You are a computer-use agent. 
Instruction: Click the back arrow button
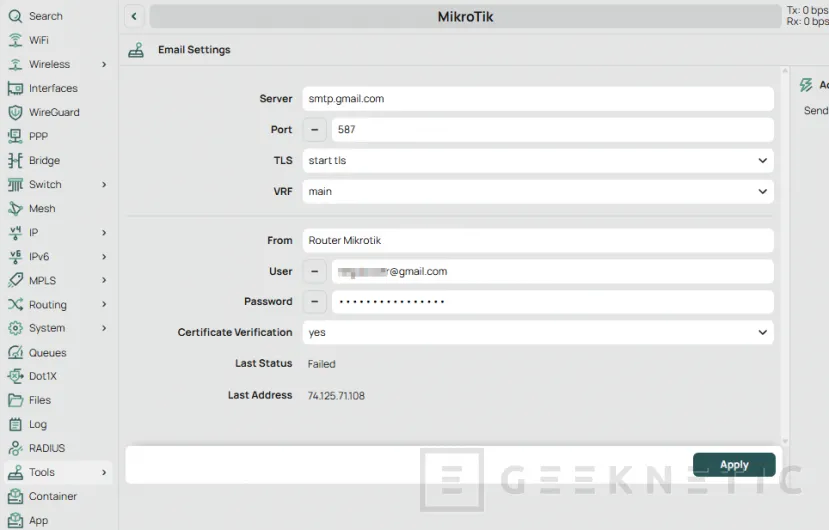134,16
